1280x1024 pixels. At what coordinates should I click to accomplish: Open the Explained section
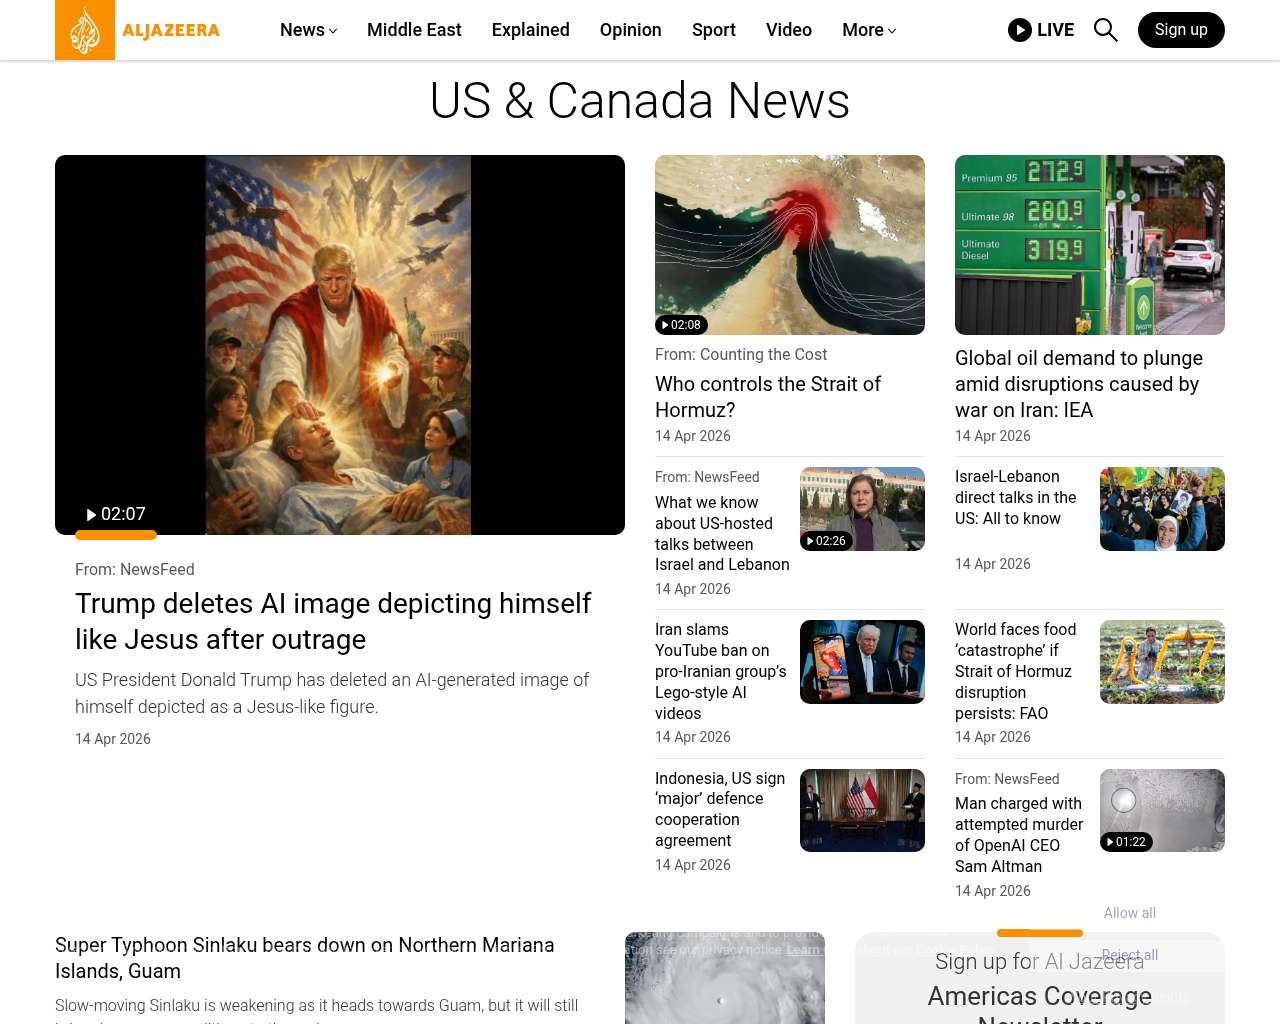(531, 30)
